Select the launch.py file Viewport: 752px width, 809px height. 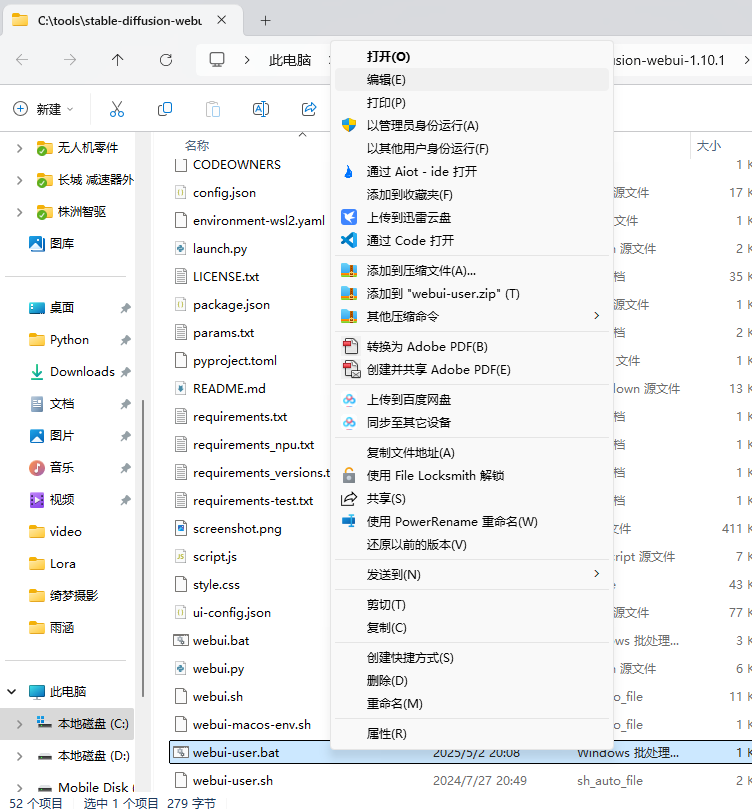(x=220, y=249)
